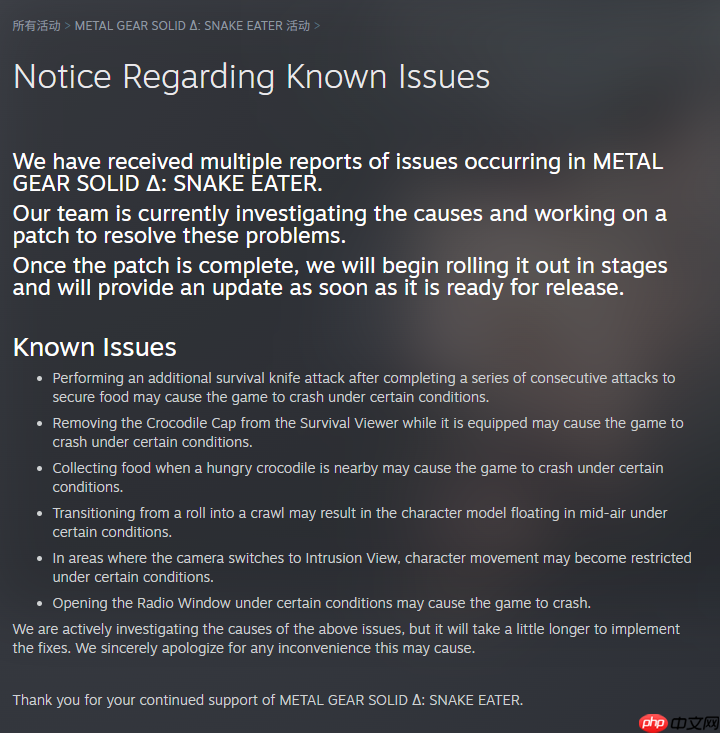720x733 pixels.
Task: Go to METAL GEAR SOLID Δ: SNAKE EATER 活动 breadcrumb
Action: [192, 26]
